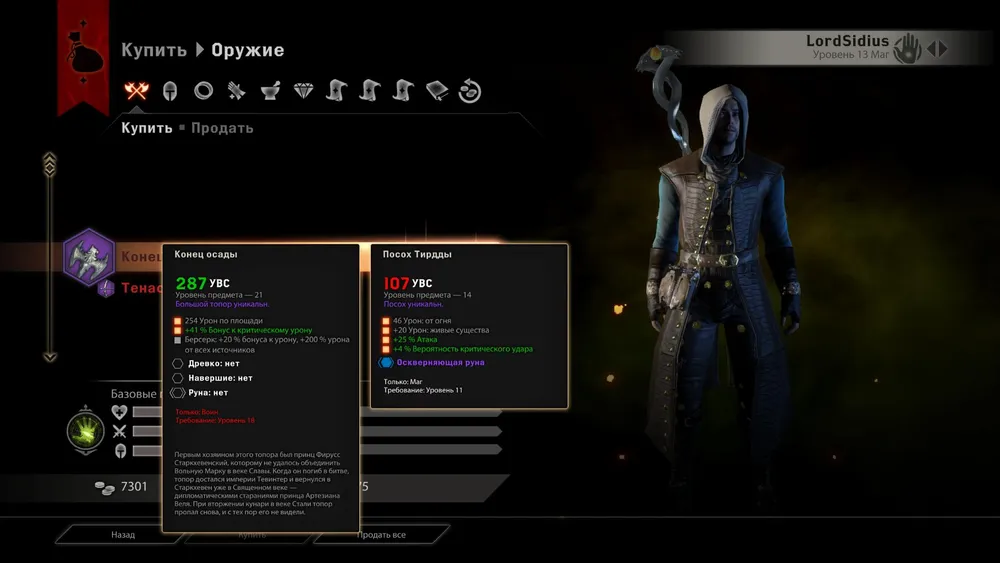Click the red Требование: Уровень 18 text
Viewport: 1000px width, 563px height.
(215, 420)
